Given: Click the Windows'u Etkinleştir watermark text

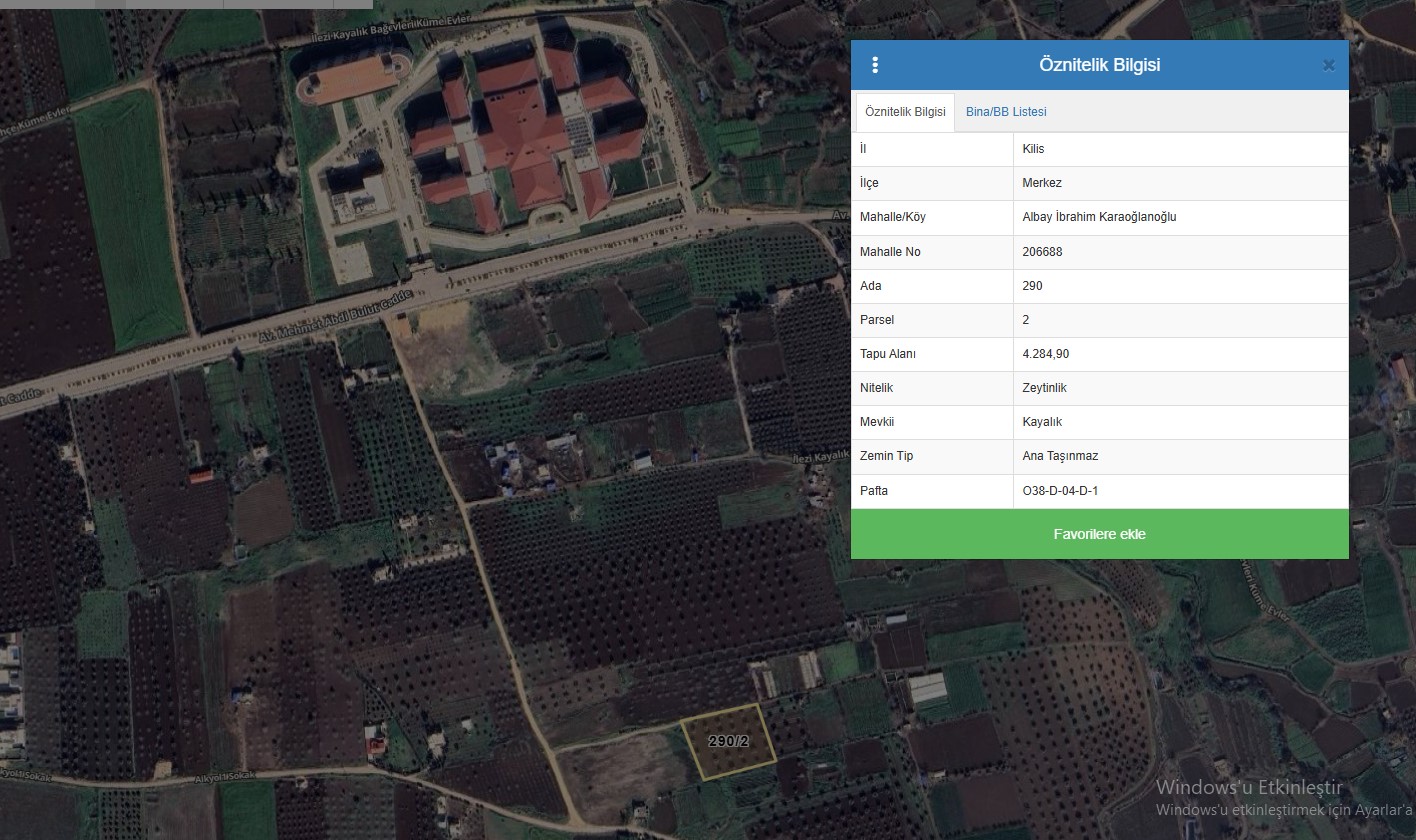Looking at the screenshot, I should pyautogui.click(x=1248, y=788).
